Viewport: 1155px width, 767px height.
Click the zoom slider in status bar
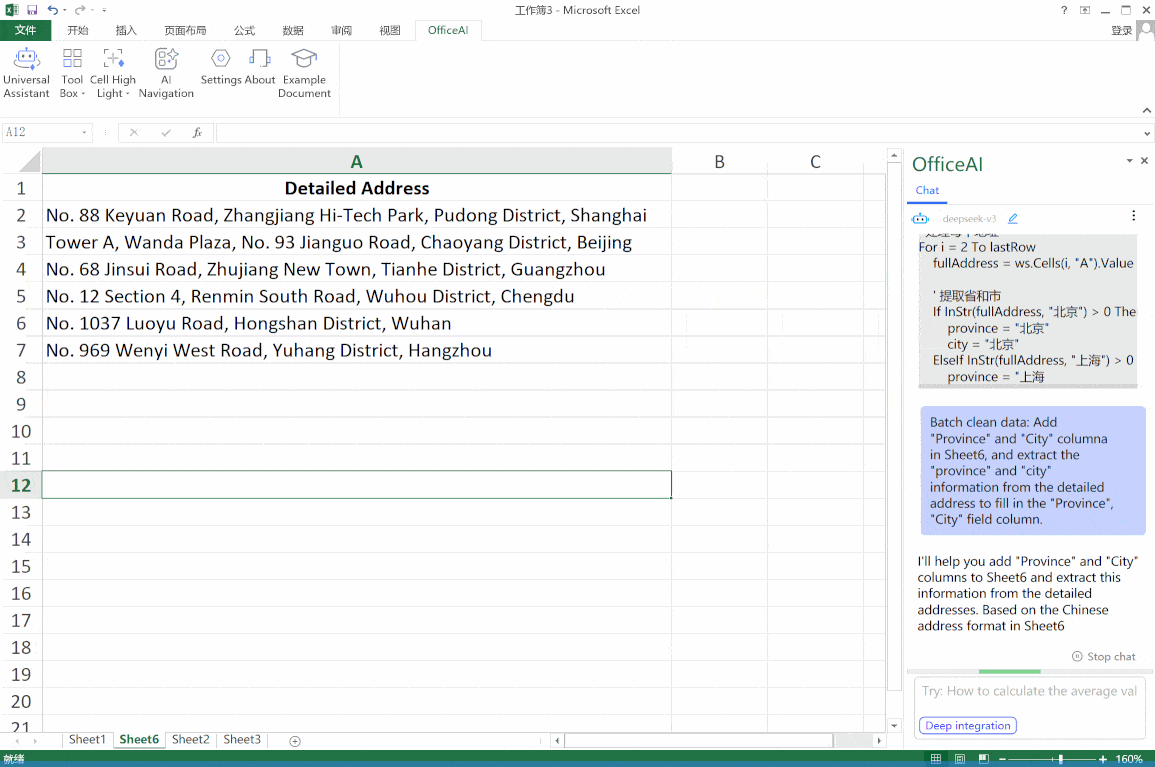pyautogui.click(x=1059, y=759)
